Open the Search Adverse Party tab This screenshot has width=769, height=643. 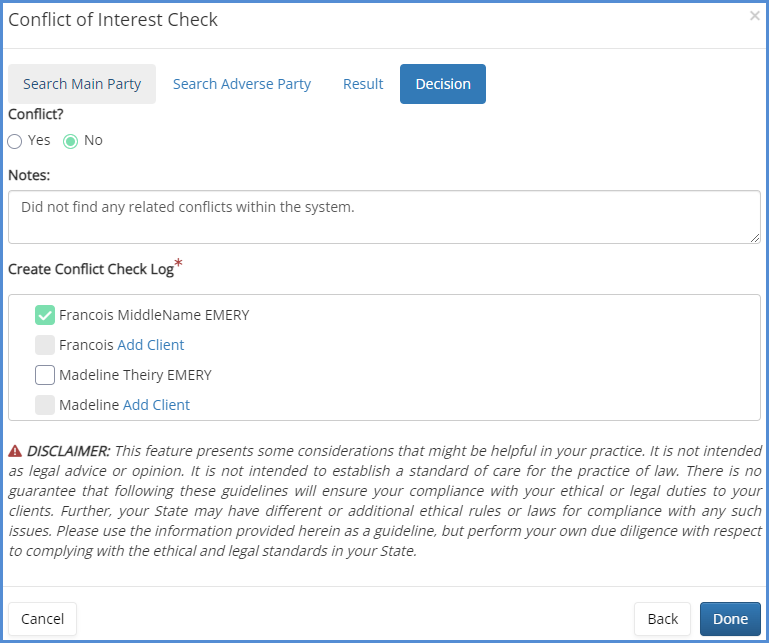click(242, 84)
